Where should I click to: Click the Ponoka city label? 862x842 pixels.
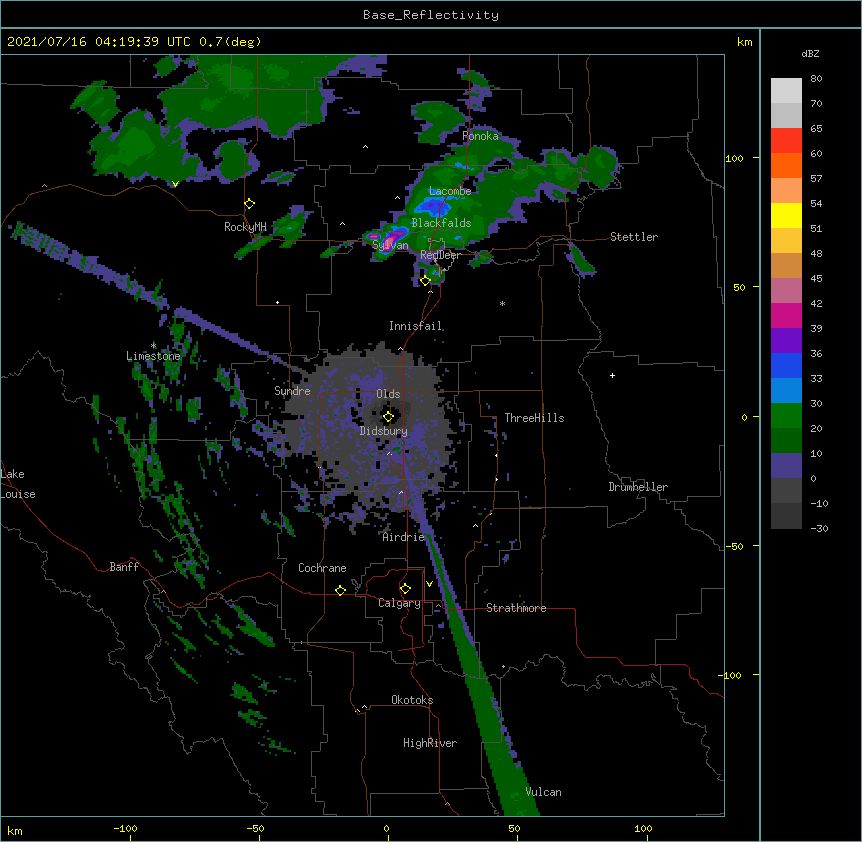(x=480, y=136)
